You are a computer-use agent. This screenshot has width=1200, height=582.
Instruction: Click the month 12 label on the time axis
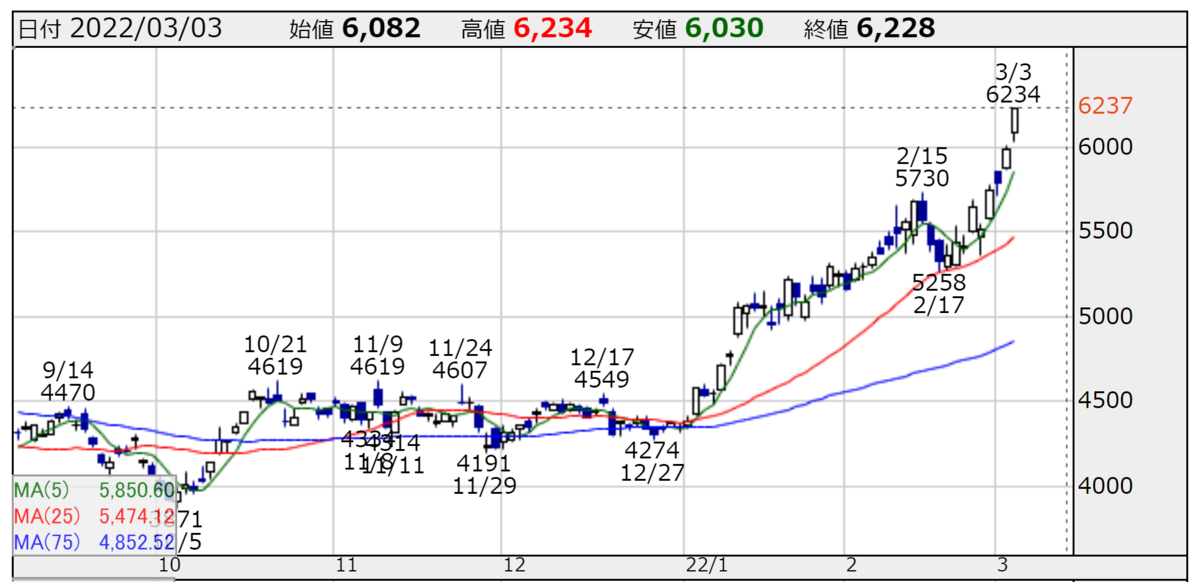pos(515,566)
